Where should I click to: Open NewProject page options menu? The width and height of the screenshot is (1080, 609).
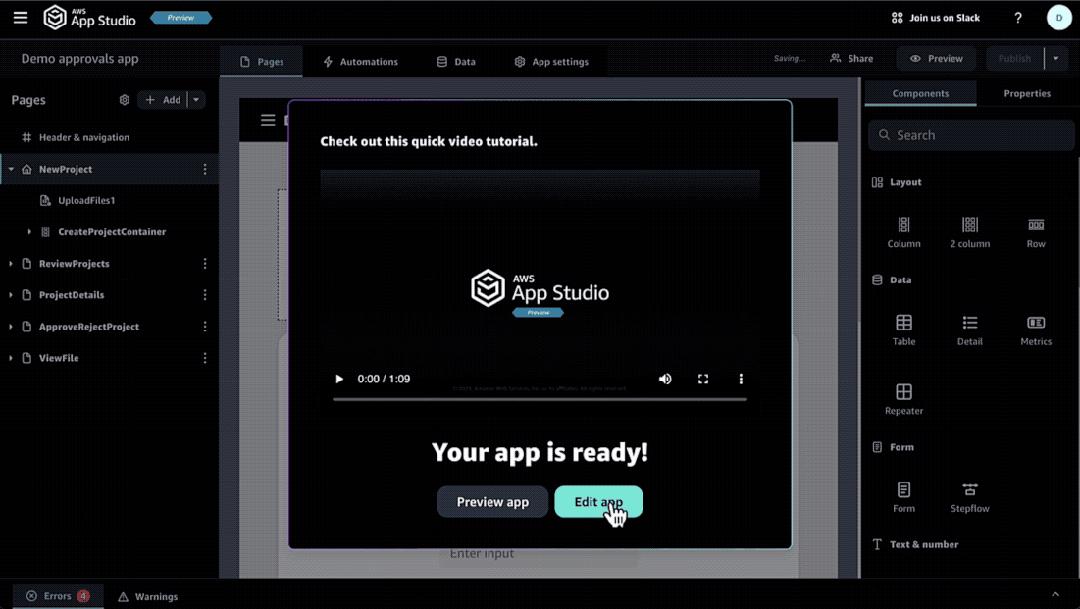click(205, 169)
